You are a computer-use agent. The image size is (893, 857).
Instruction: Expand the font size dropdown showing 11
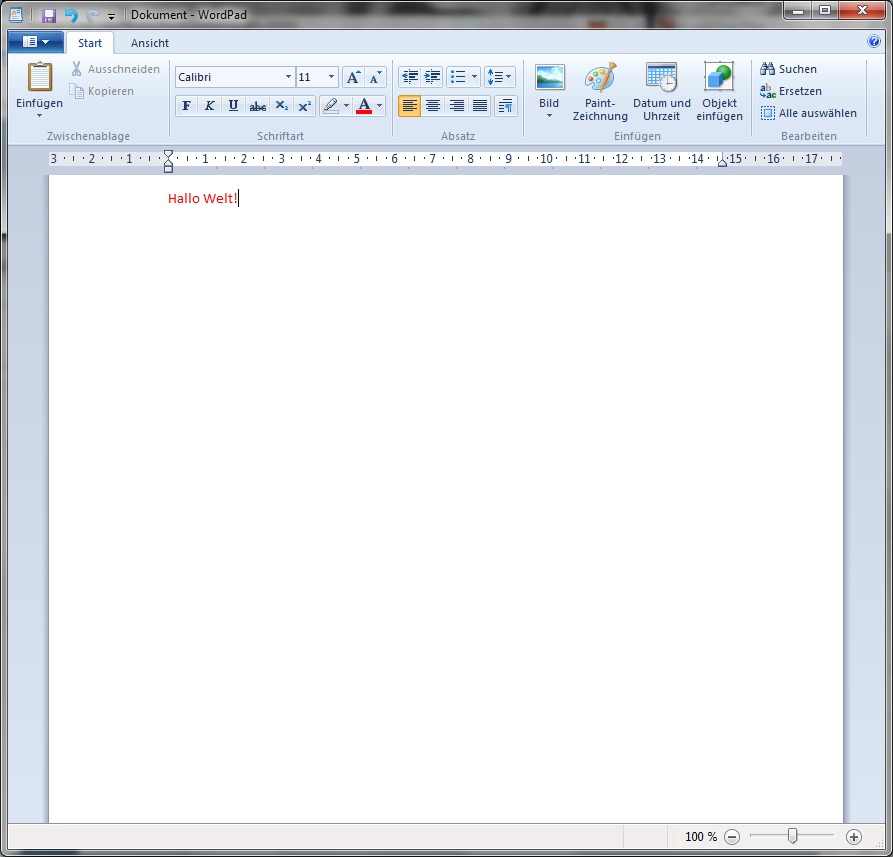pyautogui.click(x=331, y=77)
